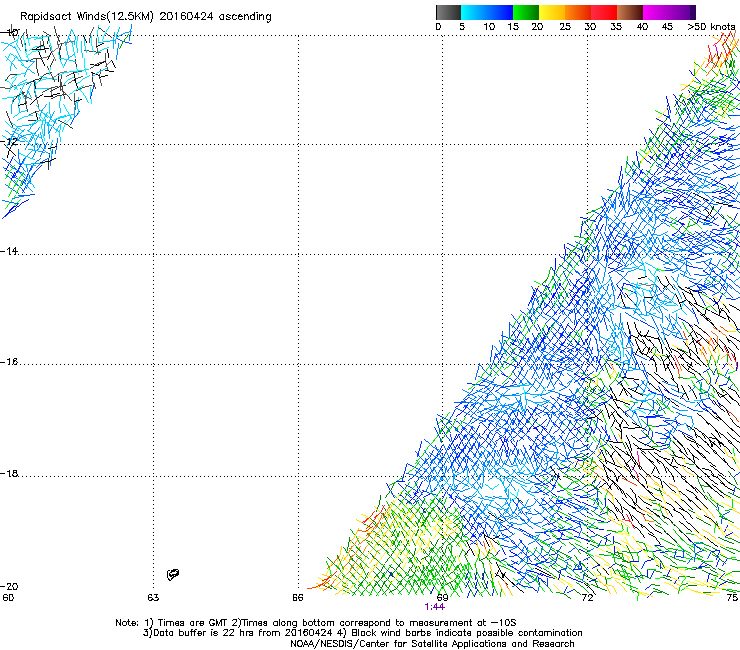Click the gray 0-5 knots legend swatch
The image size is (740, 650).
click(448, 12)
